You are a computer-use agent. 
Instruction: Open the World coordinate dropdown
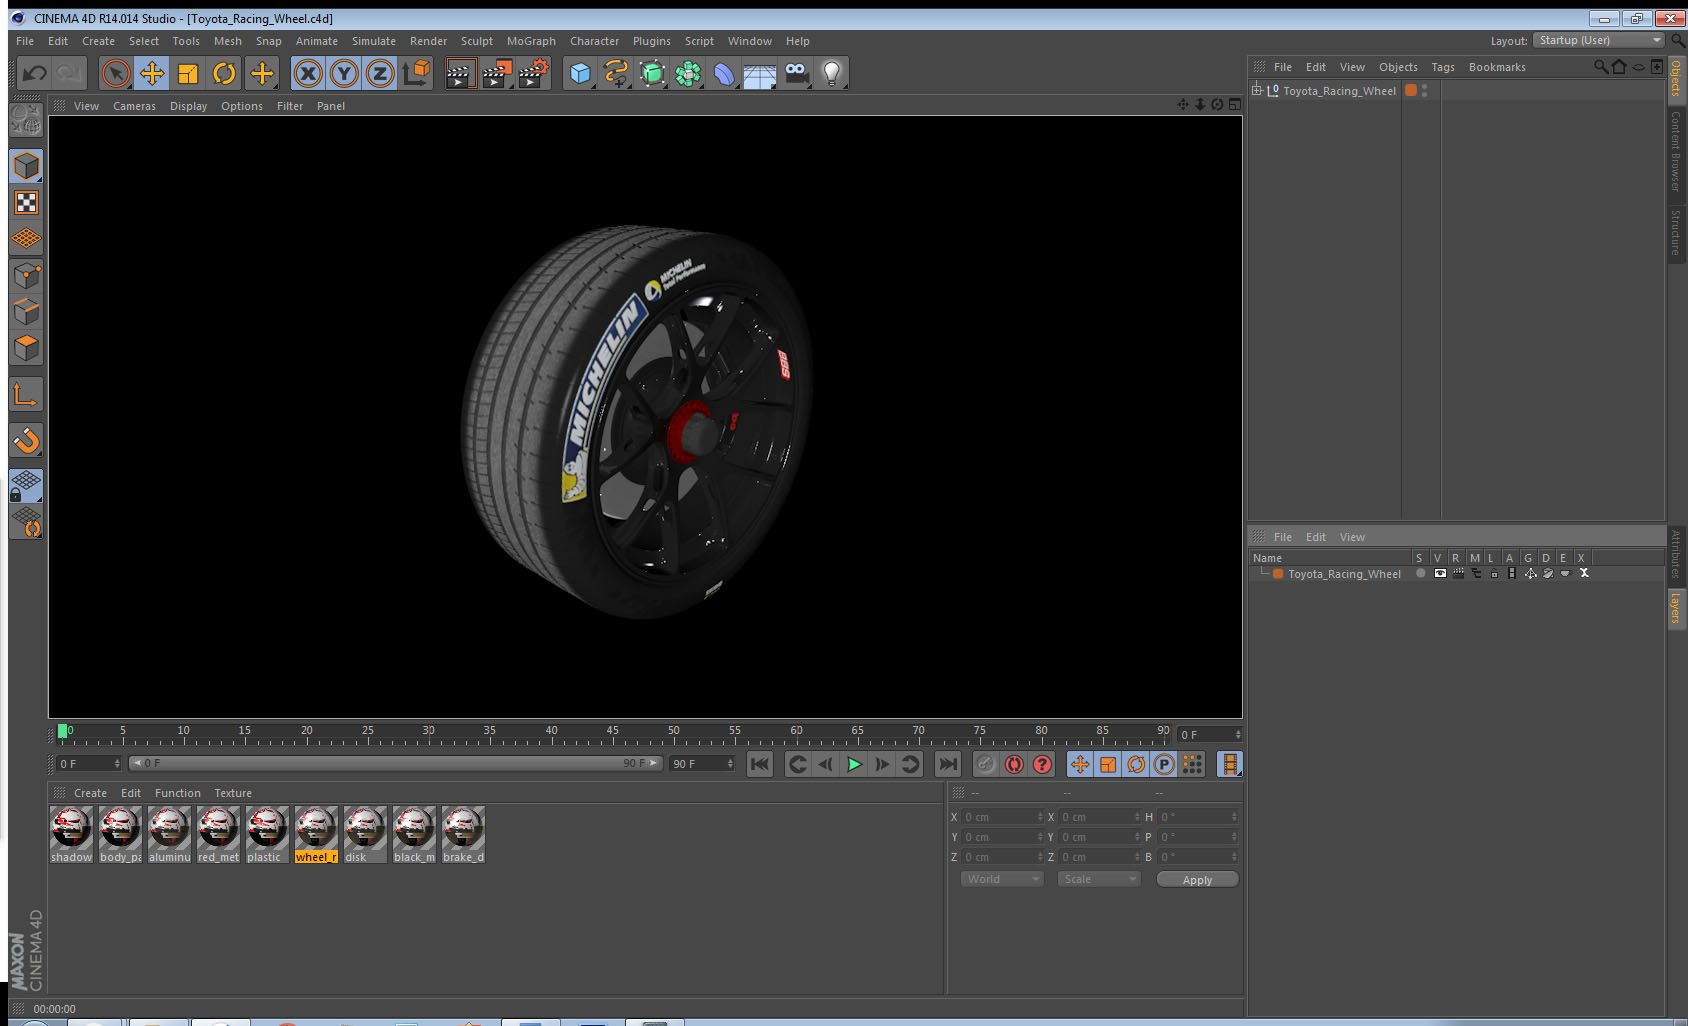point(1002,879)
